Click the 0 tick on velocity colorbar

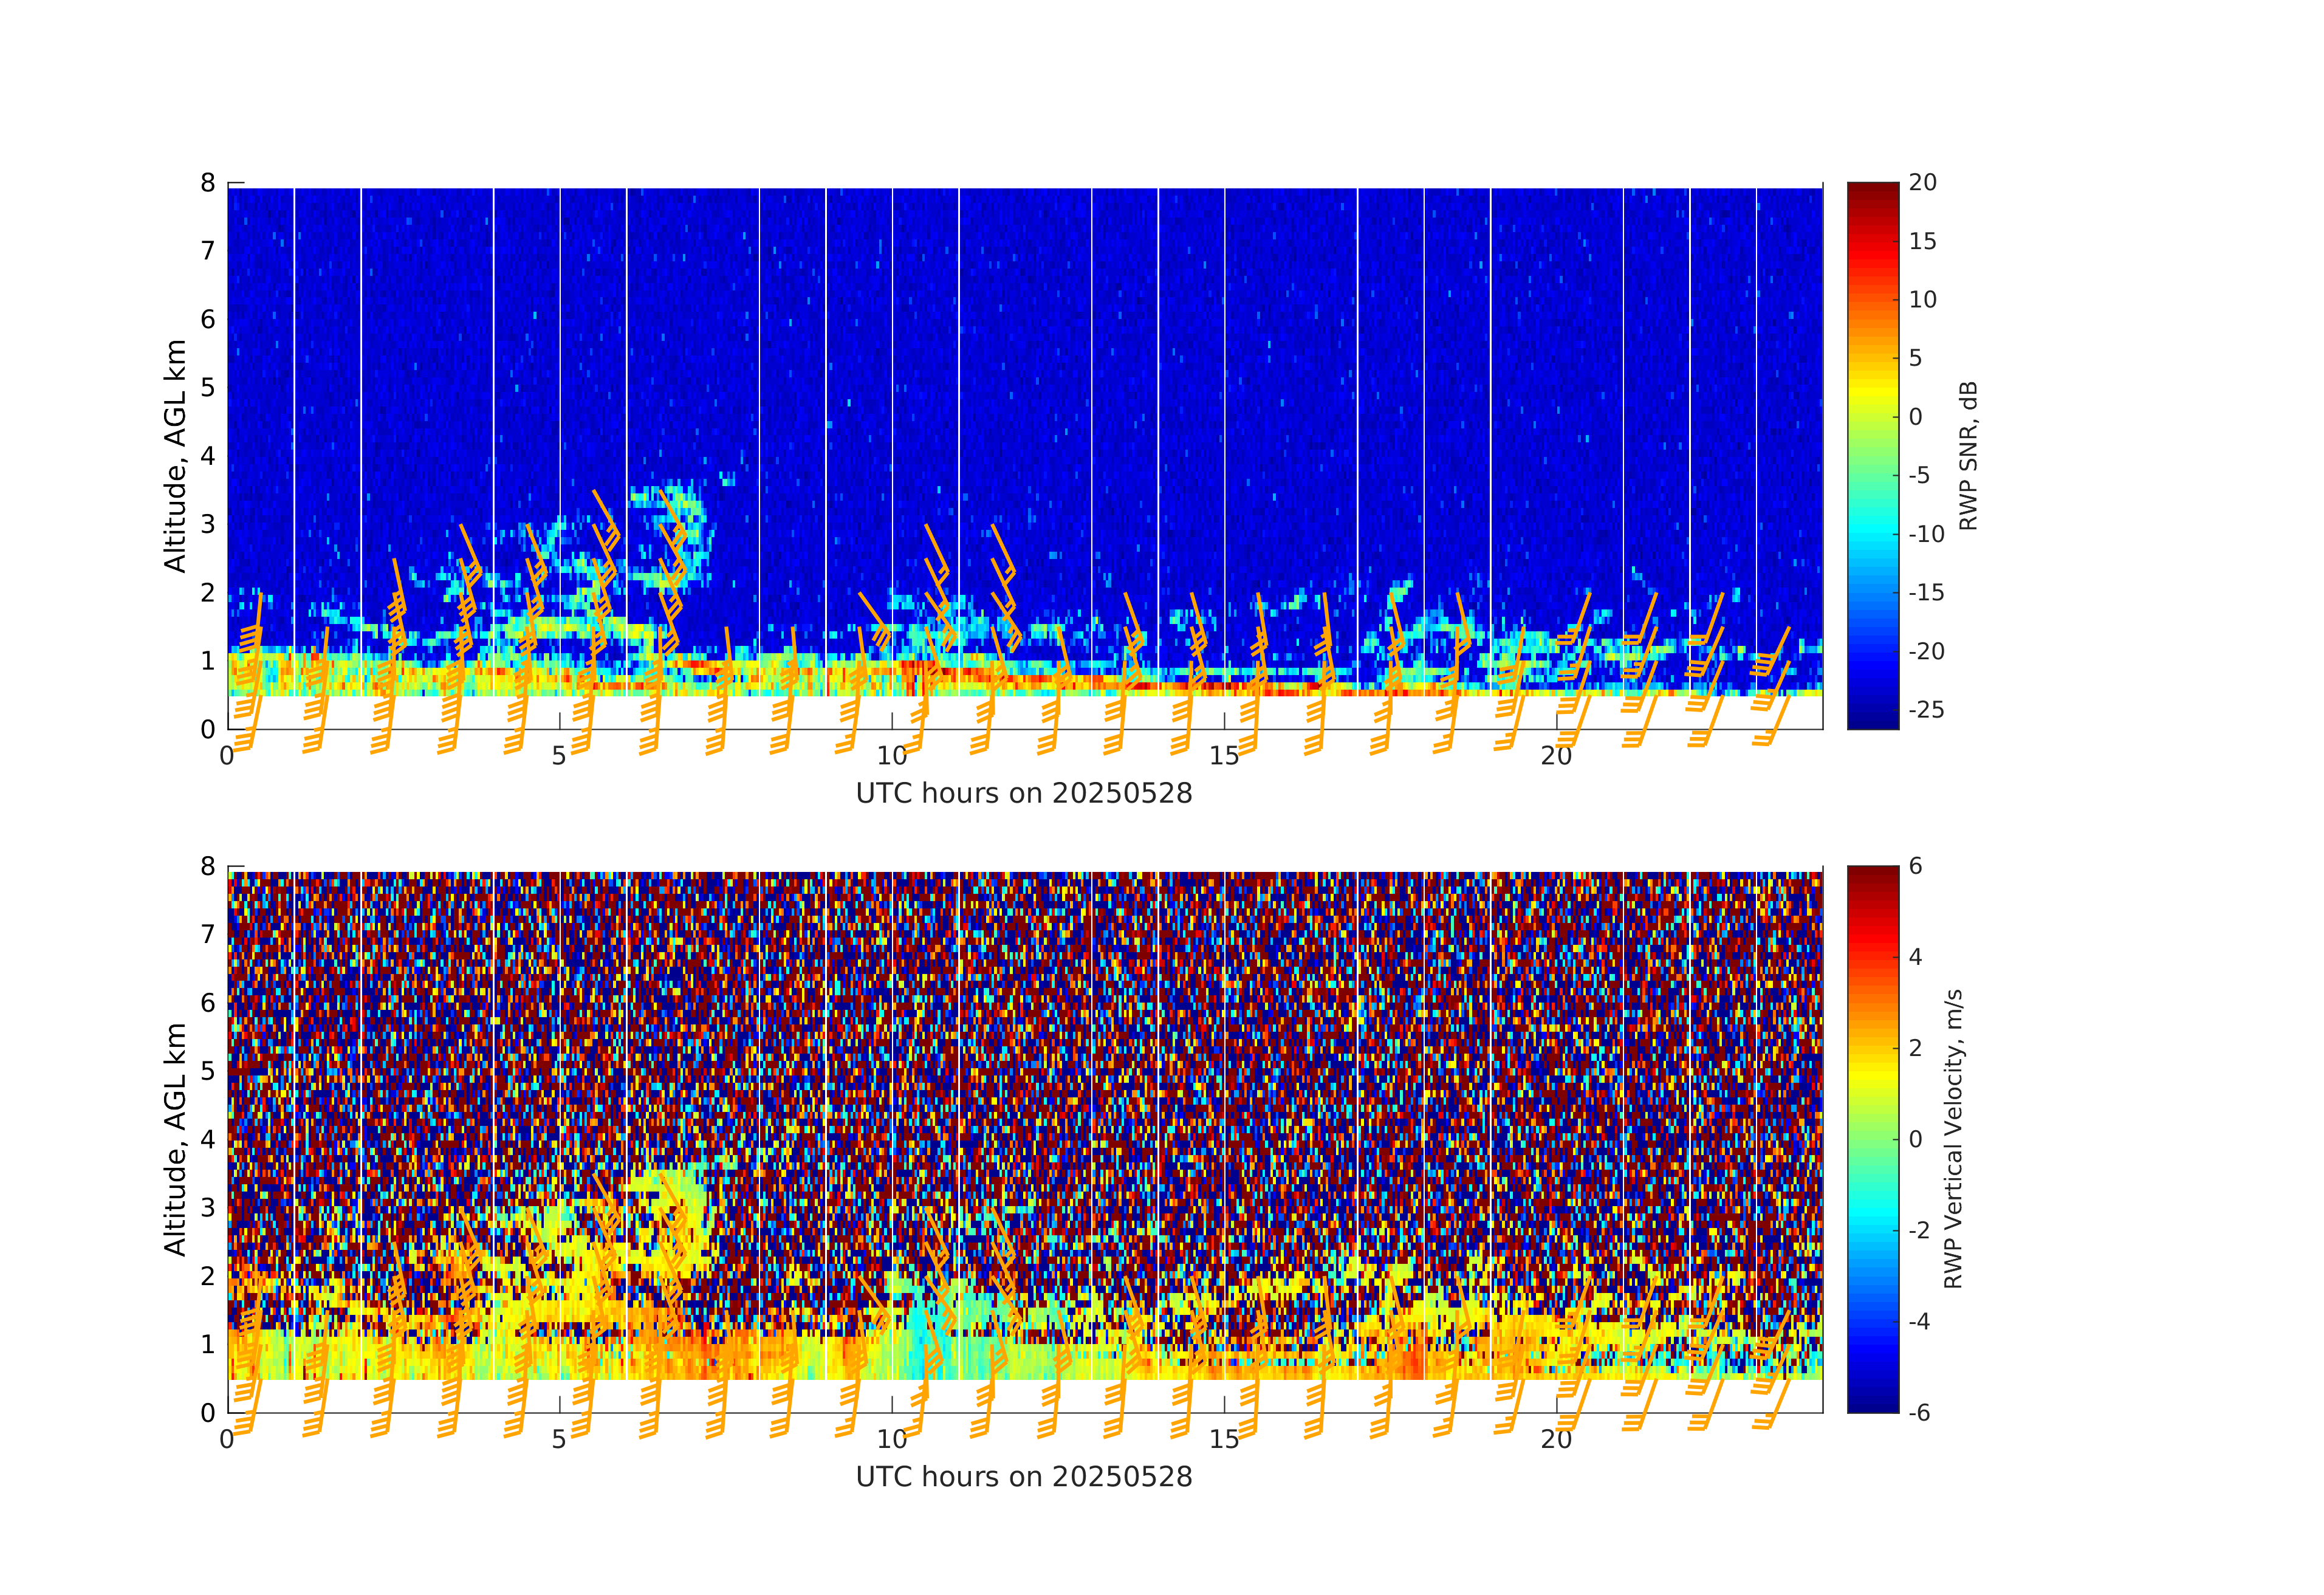(x=1915, y=1139)
